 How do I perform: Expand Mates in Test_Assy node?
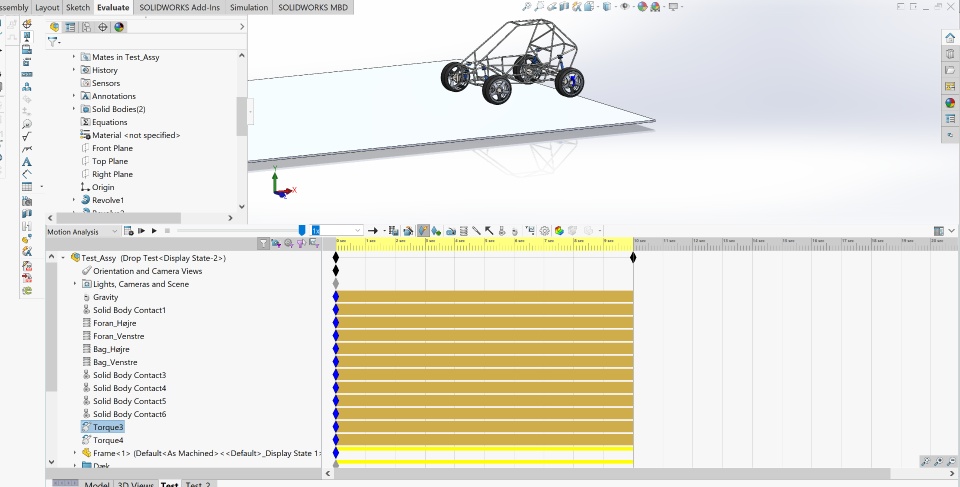pos(74,56)
